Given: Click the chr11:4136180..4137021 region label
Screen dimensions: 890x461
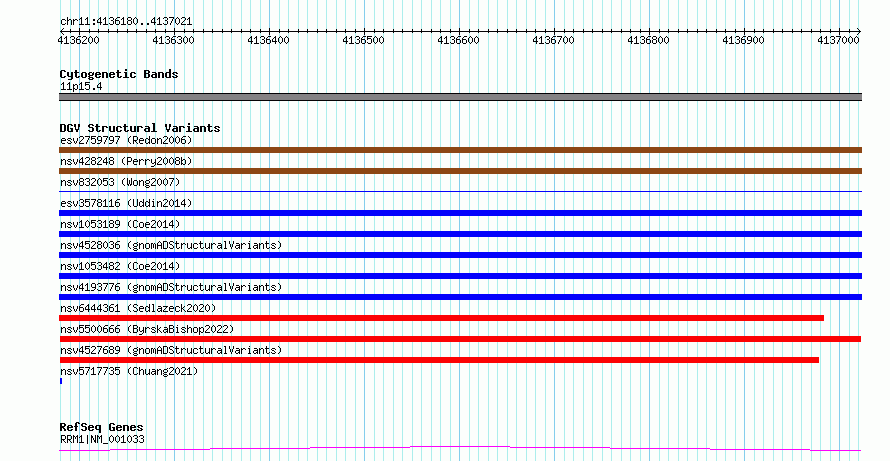Looking at the screenshot, I should coord(126,22).
